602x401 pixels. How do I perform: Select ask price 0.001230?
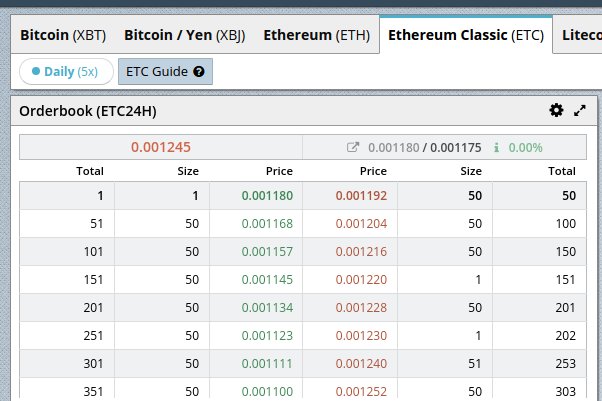click(361, 336)
